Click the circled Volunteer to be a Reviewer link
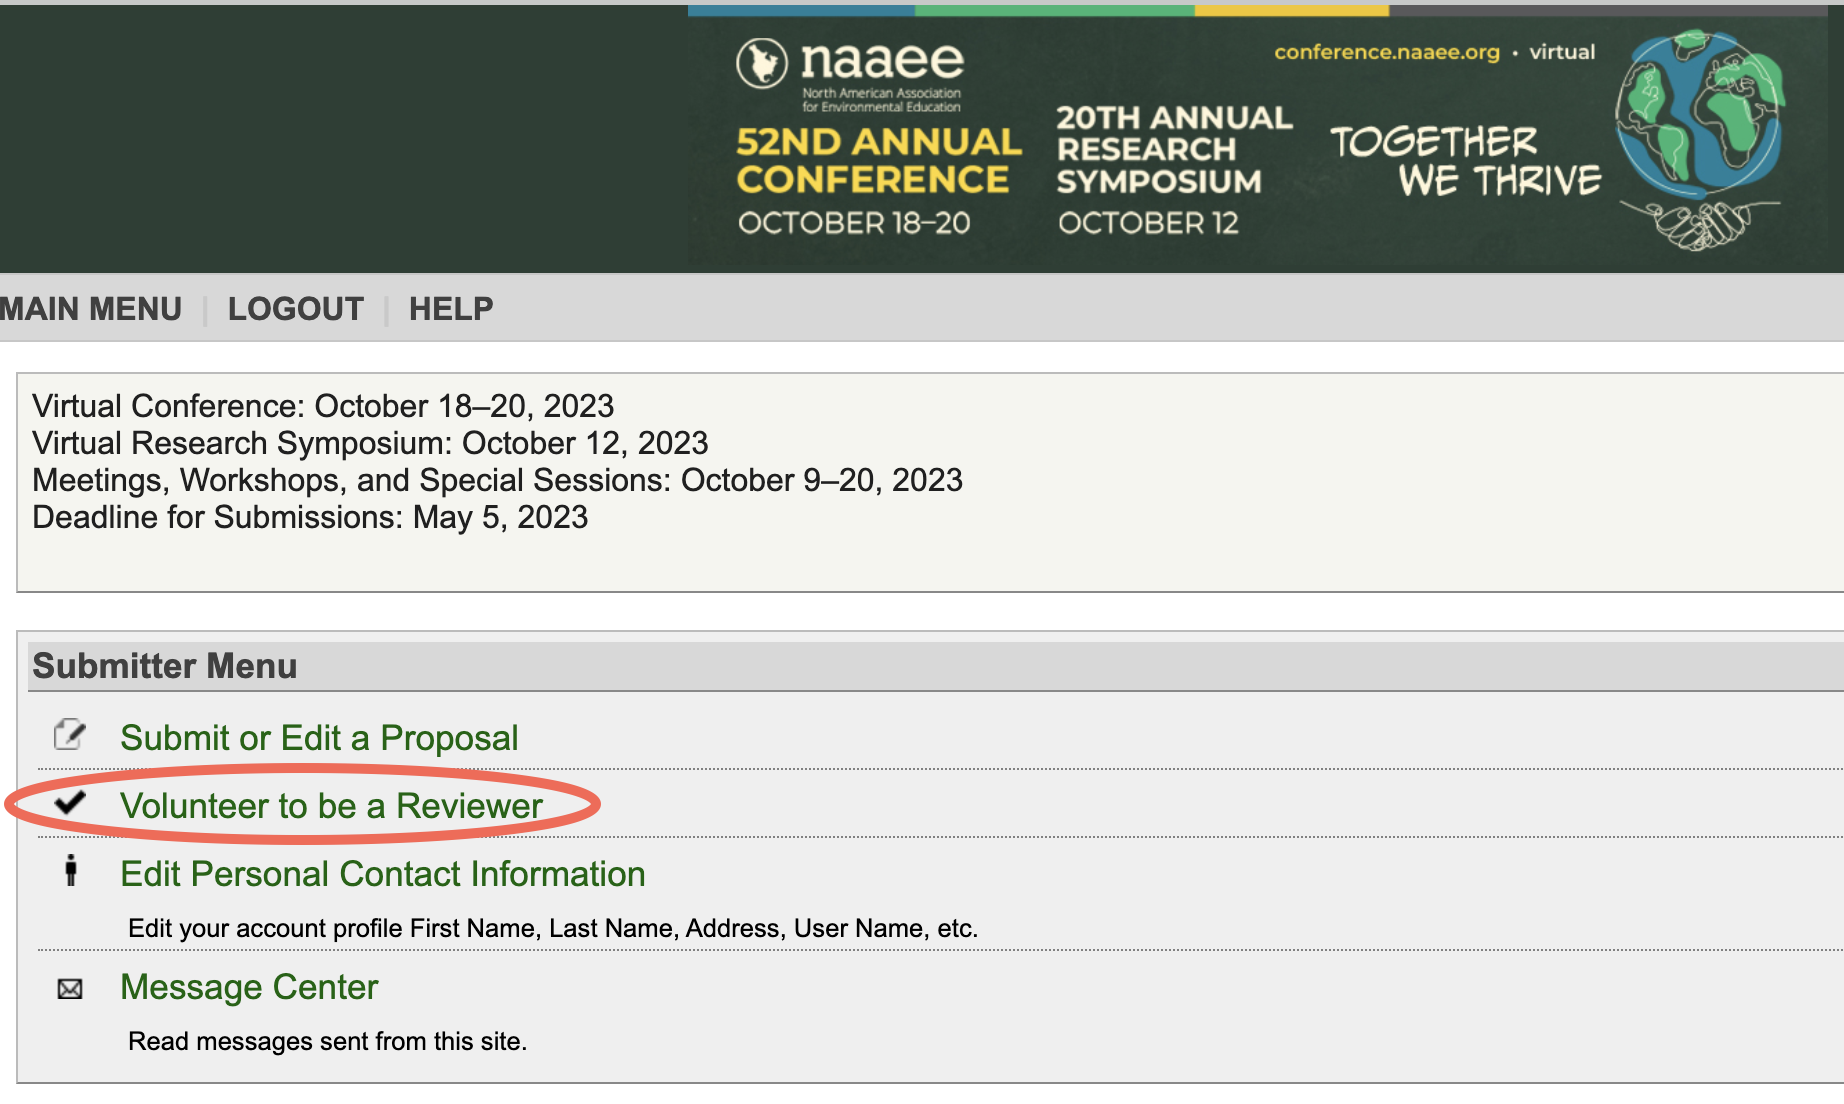1844x1104 pixels. (331, 806)
